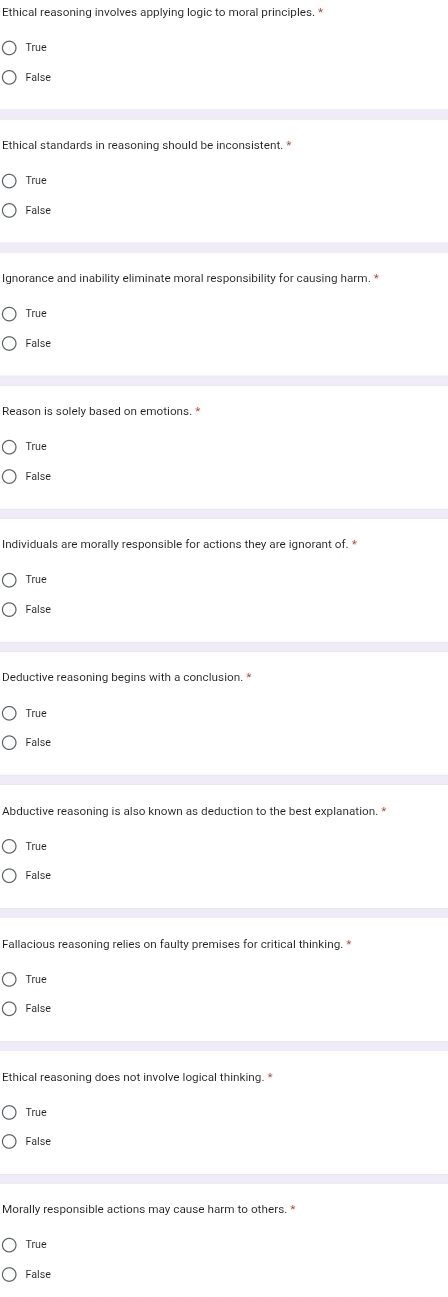Select False for ethical reasoning not involving logic
Screen dimensions: 448x1297
click(x=10, y=1142)
